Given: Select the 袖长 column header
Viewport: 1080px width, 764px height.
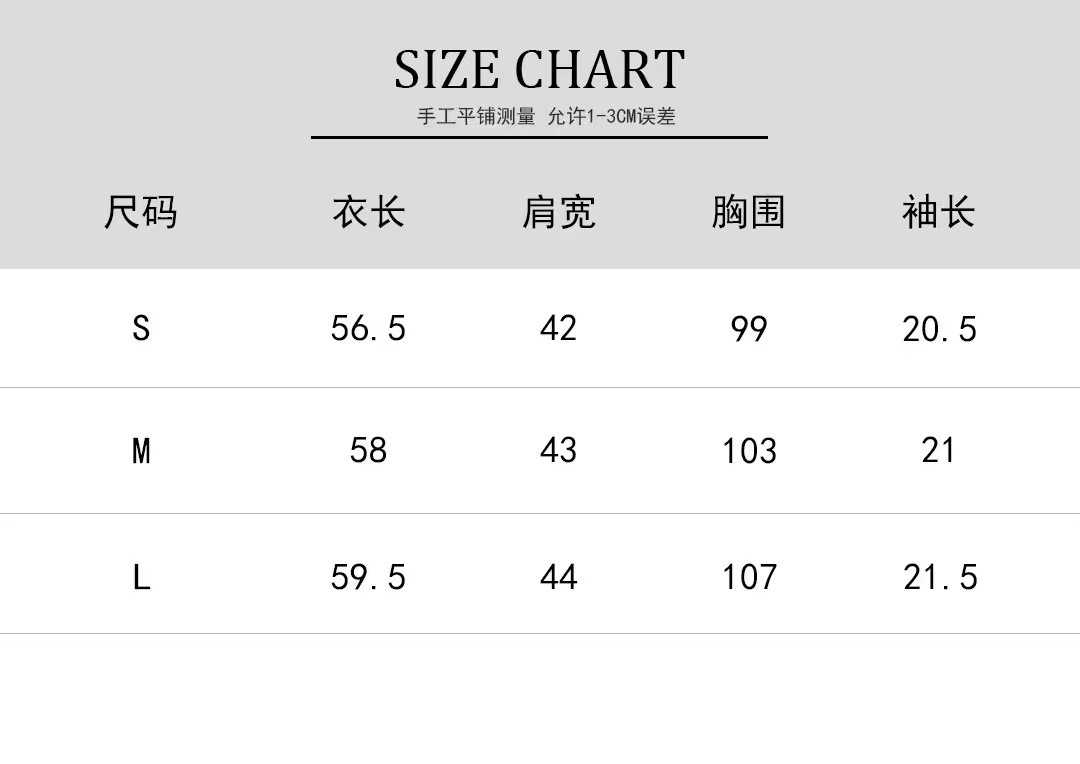Looking at the screenshot, I should (938, 212).
